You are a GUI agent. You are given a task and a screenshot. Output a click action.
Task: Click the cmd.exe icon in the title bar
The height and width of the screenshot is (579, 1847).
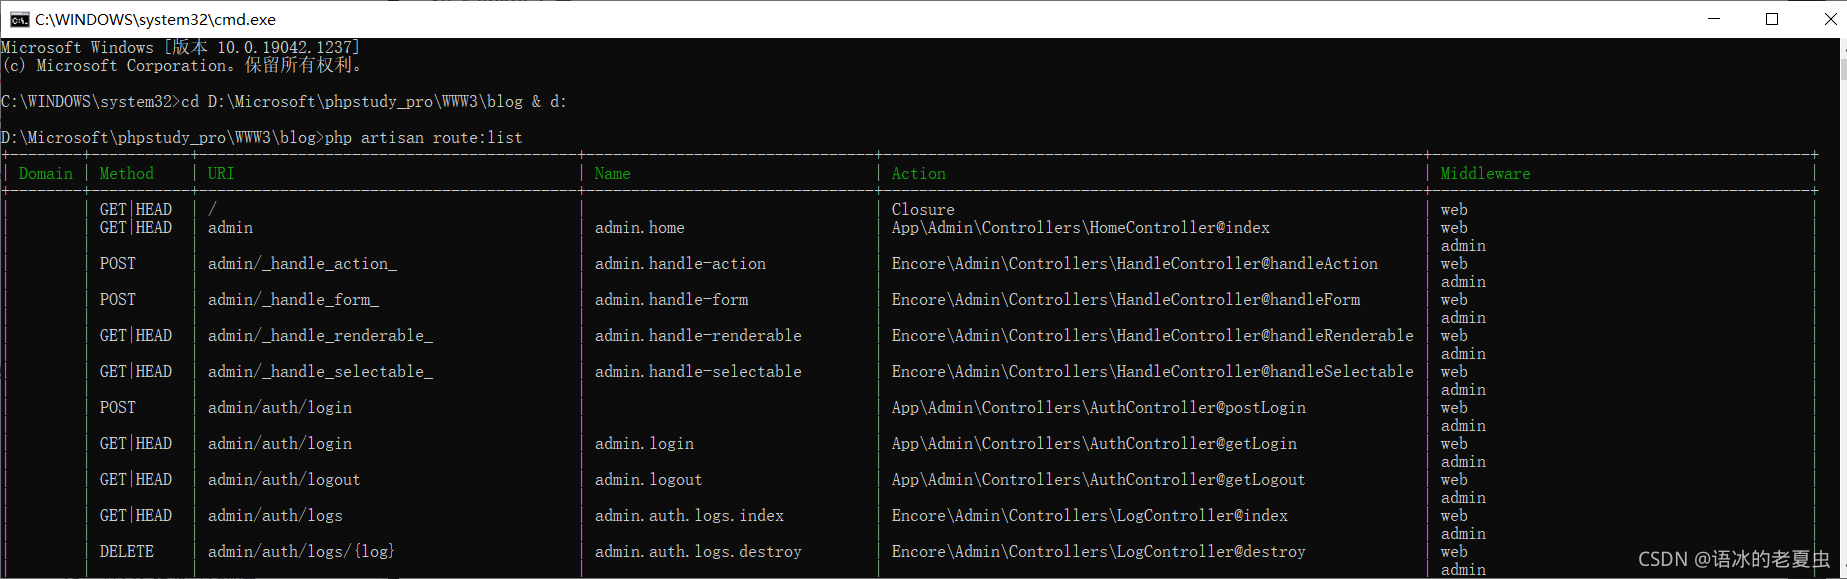19,19
